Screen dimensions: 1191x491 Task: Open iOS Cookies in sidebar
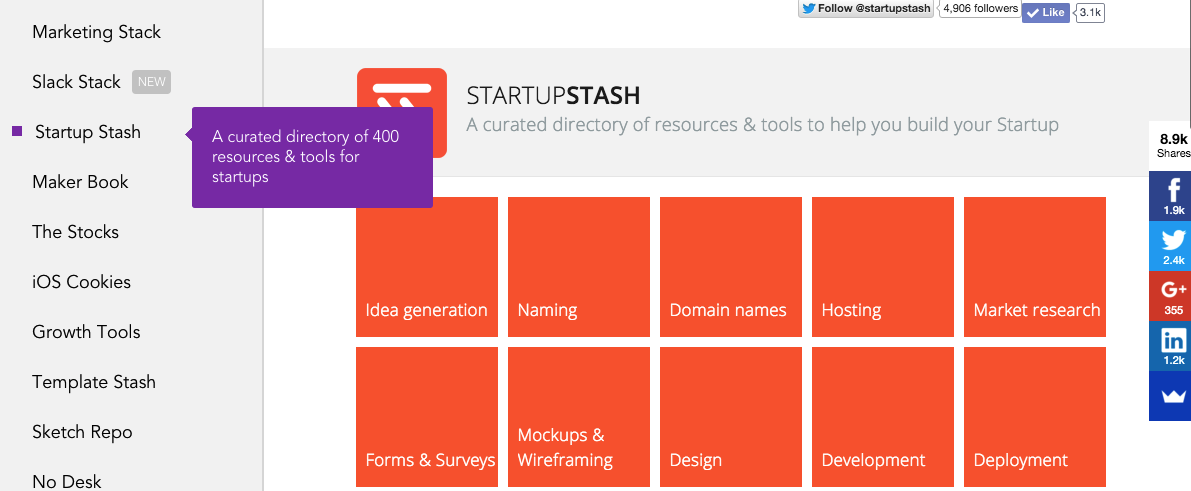[x=81, y=282]
